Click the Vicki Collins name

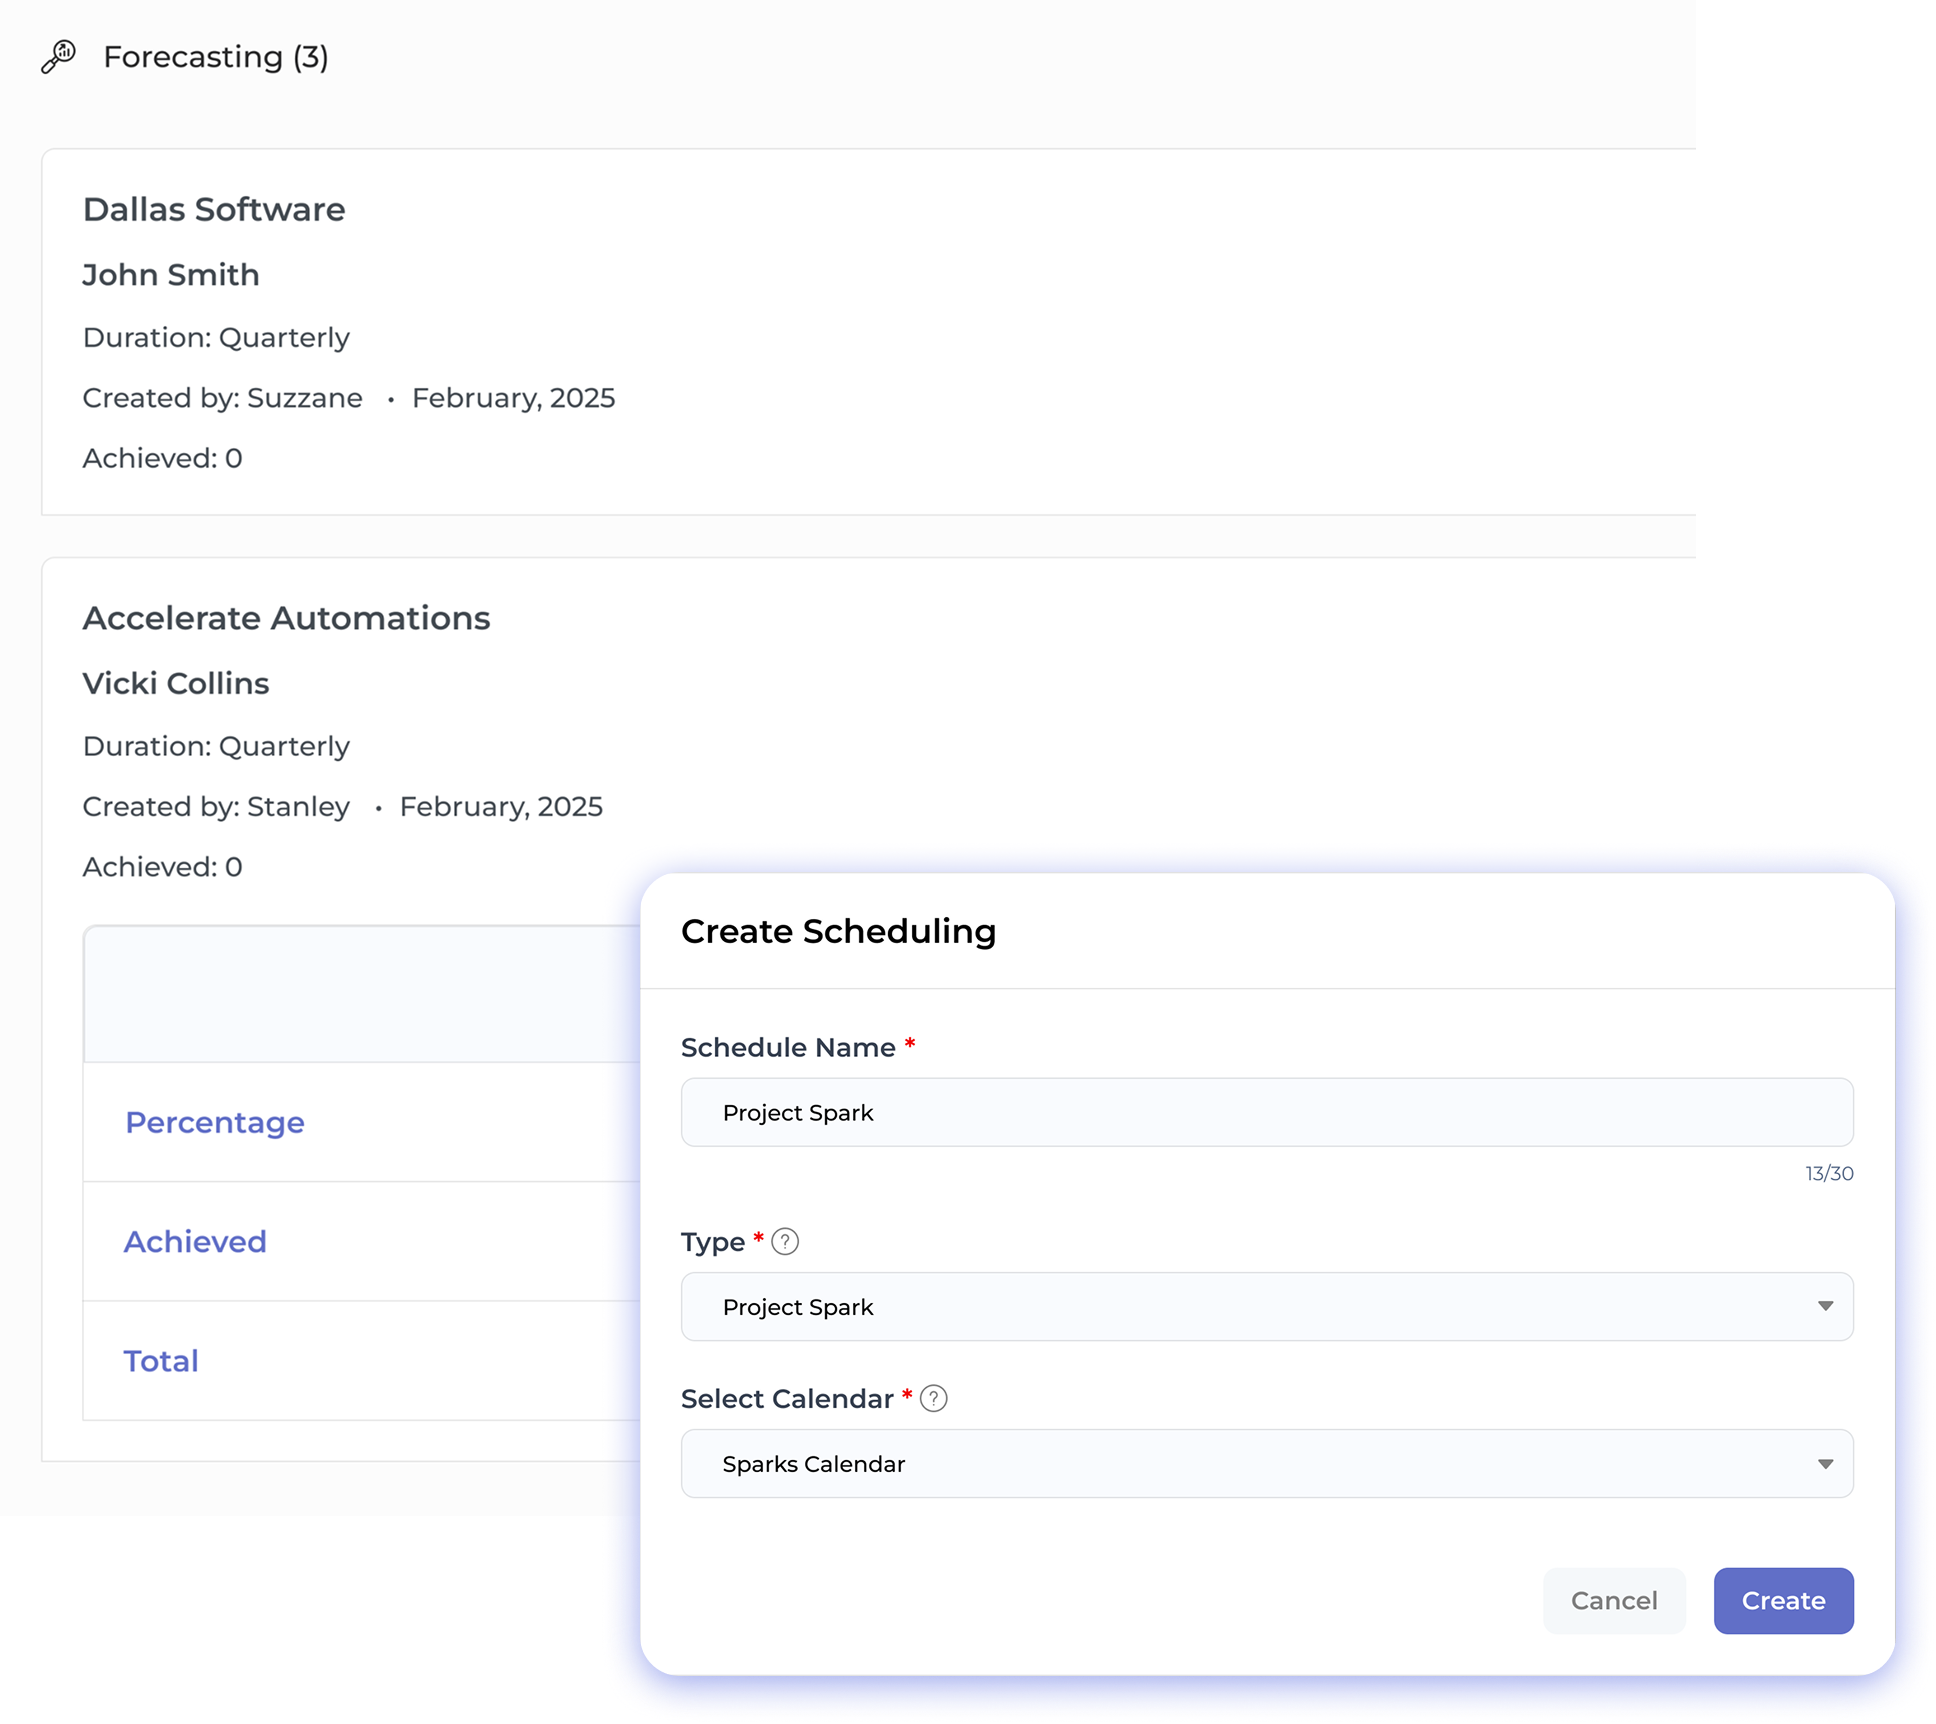pyautogui.click(x=176, y=684)
